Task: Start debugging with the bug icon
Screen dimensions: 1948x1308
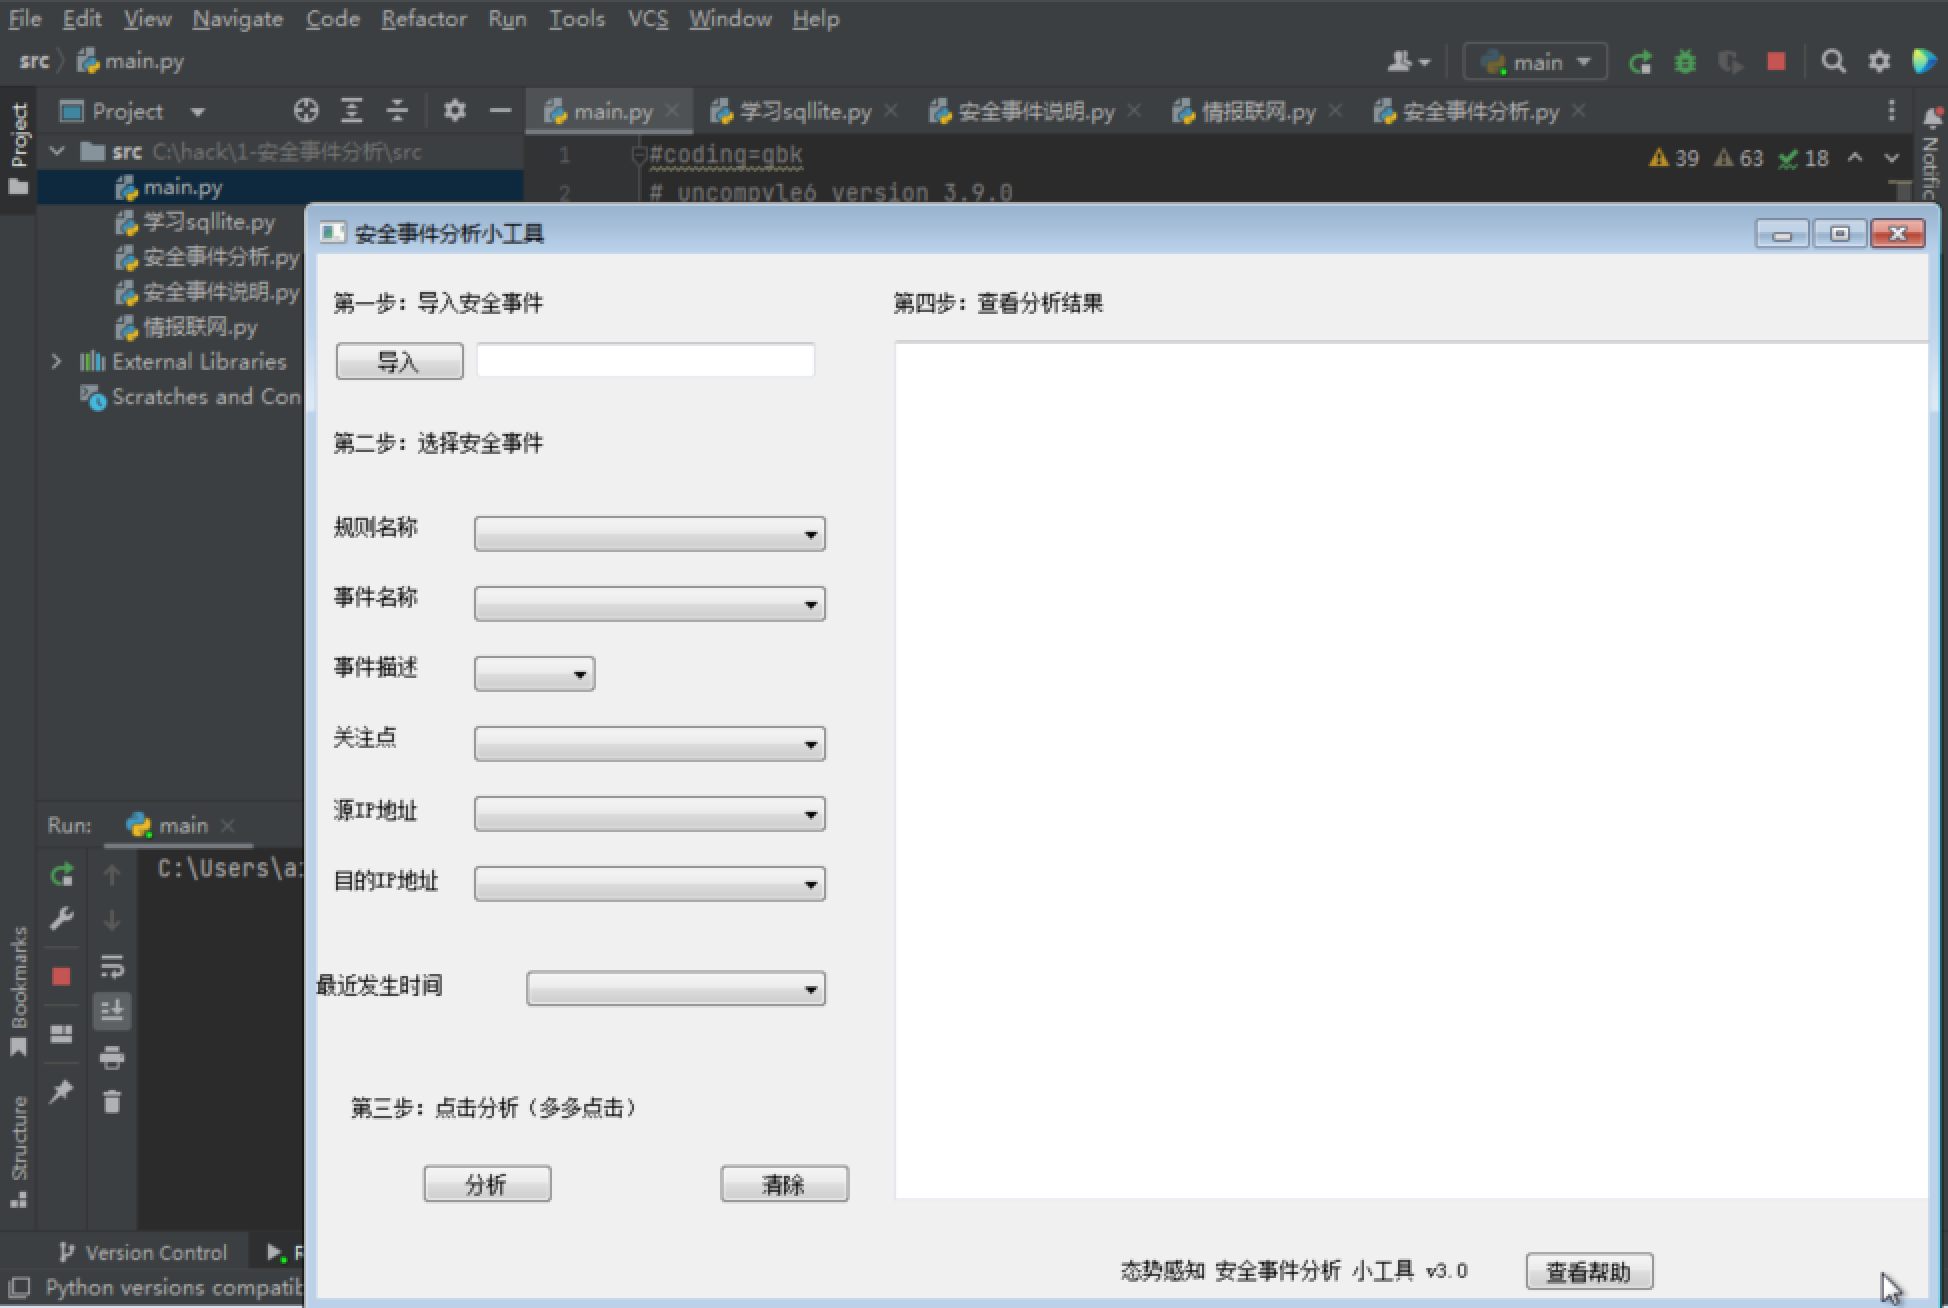Action: 1685,61
